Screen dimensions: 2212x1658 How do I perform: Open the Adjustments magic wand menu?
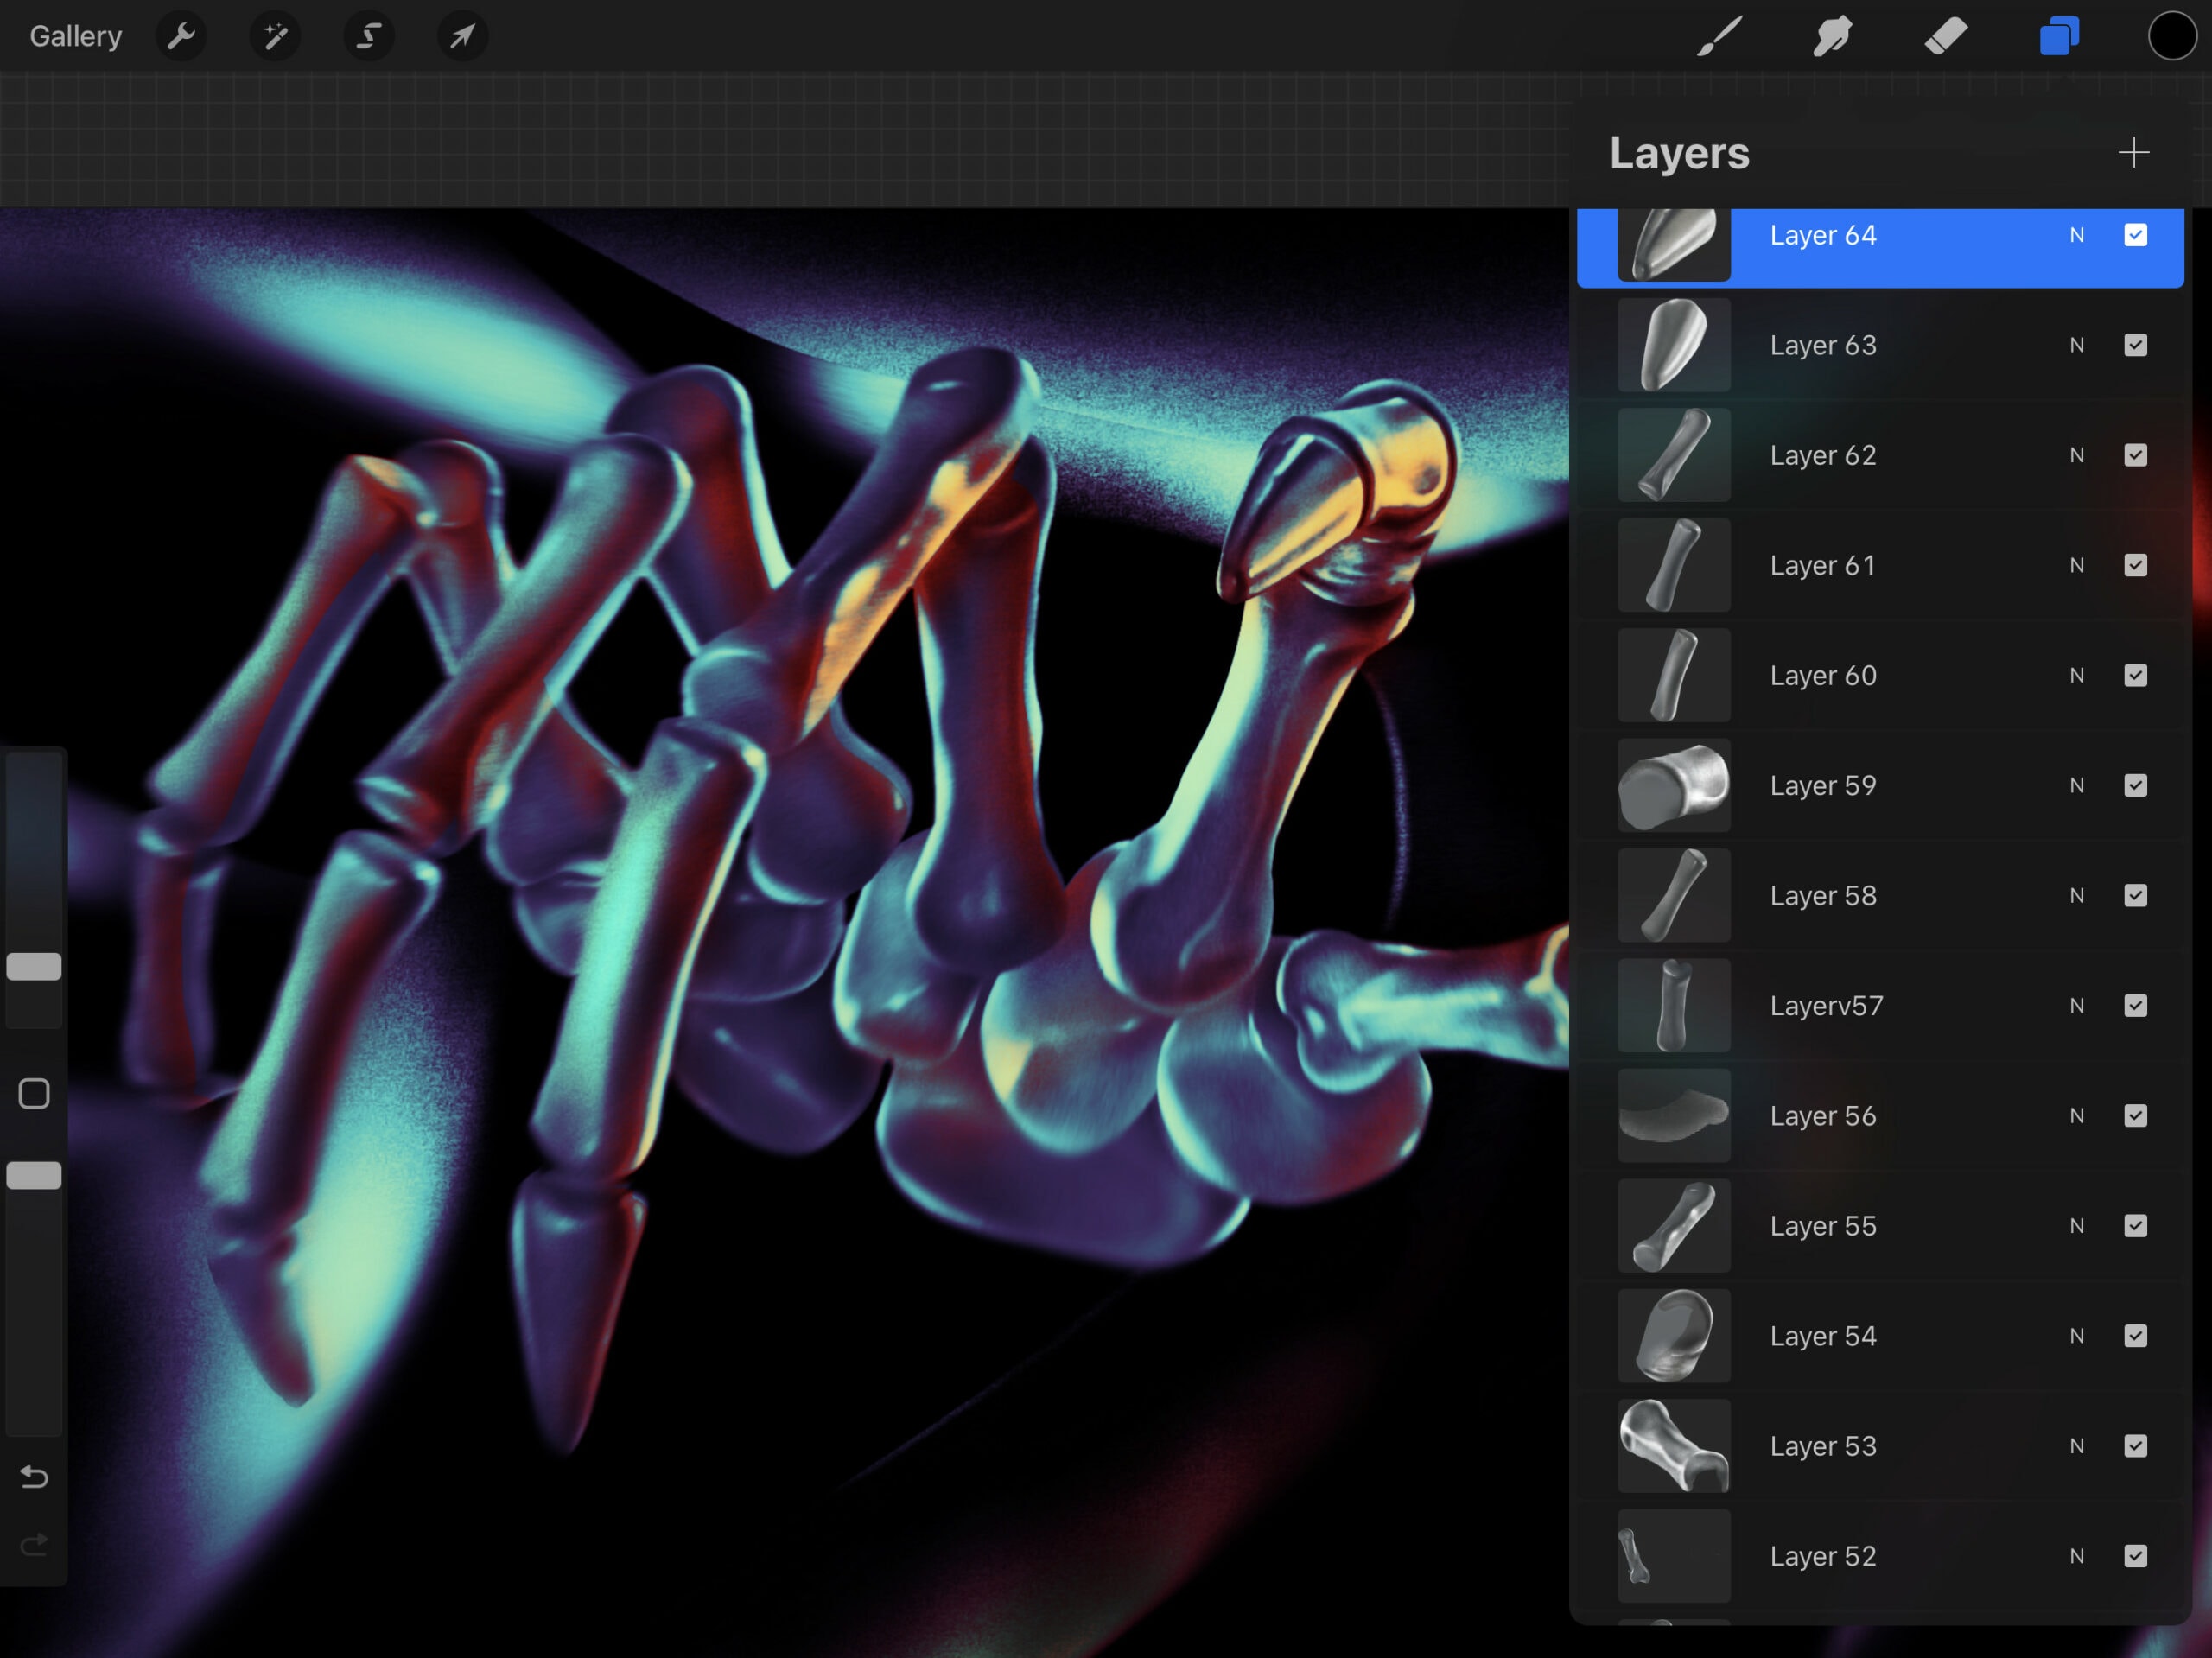click(x=274, y=37)
